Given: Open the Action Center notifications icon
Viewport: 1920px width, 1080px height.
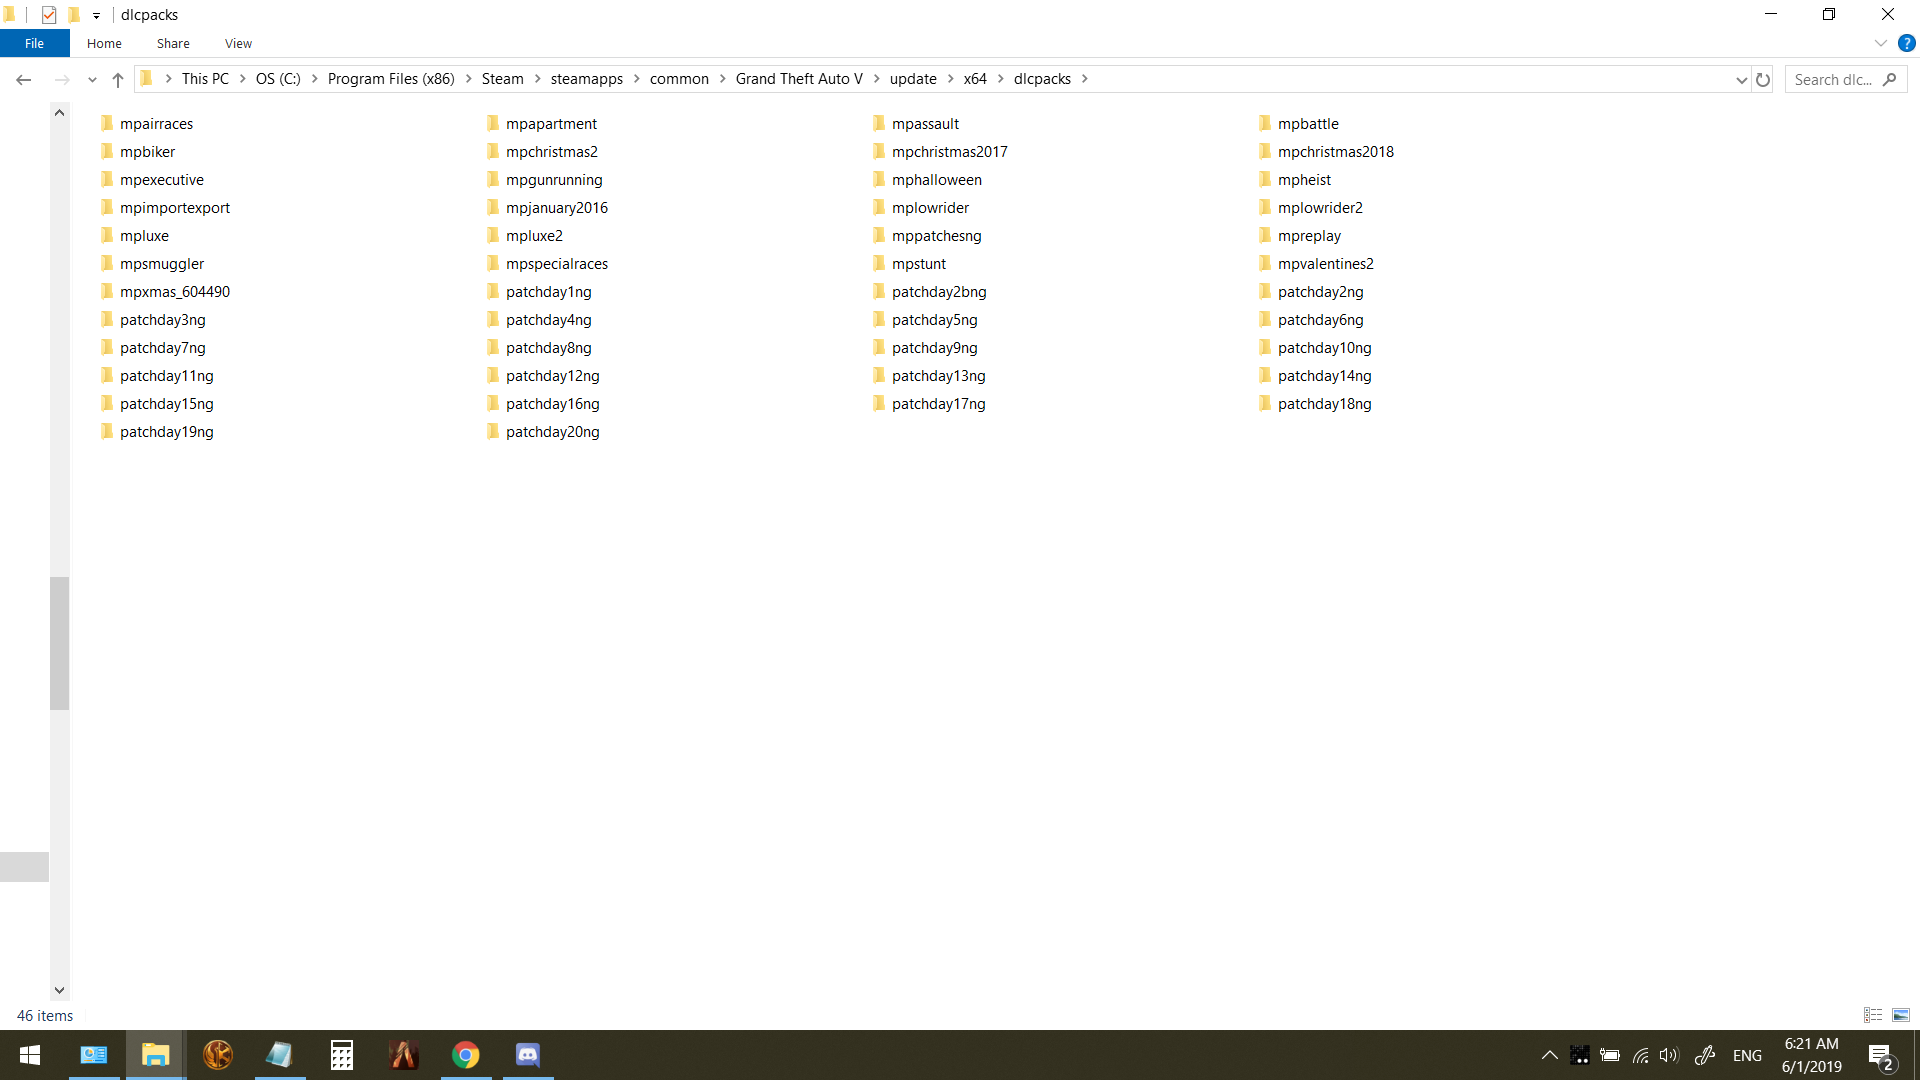Looking at the screenshot, I should [x=1880, y=1056].
